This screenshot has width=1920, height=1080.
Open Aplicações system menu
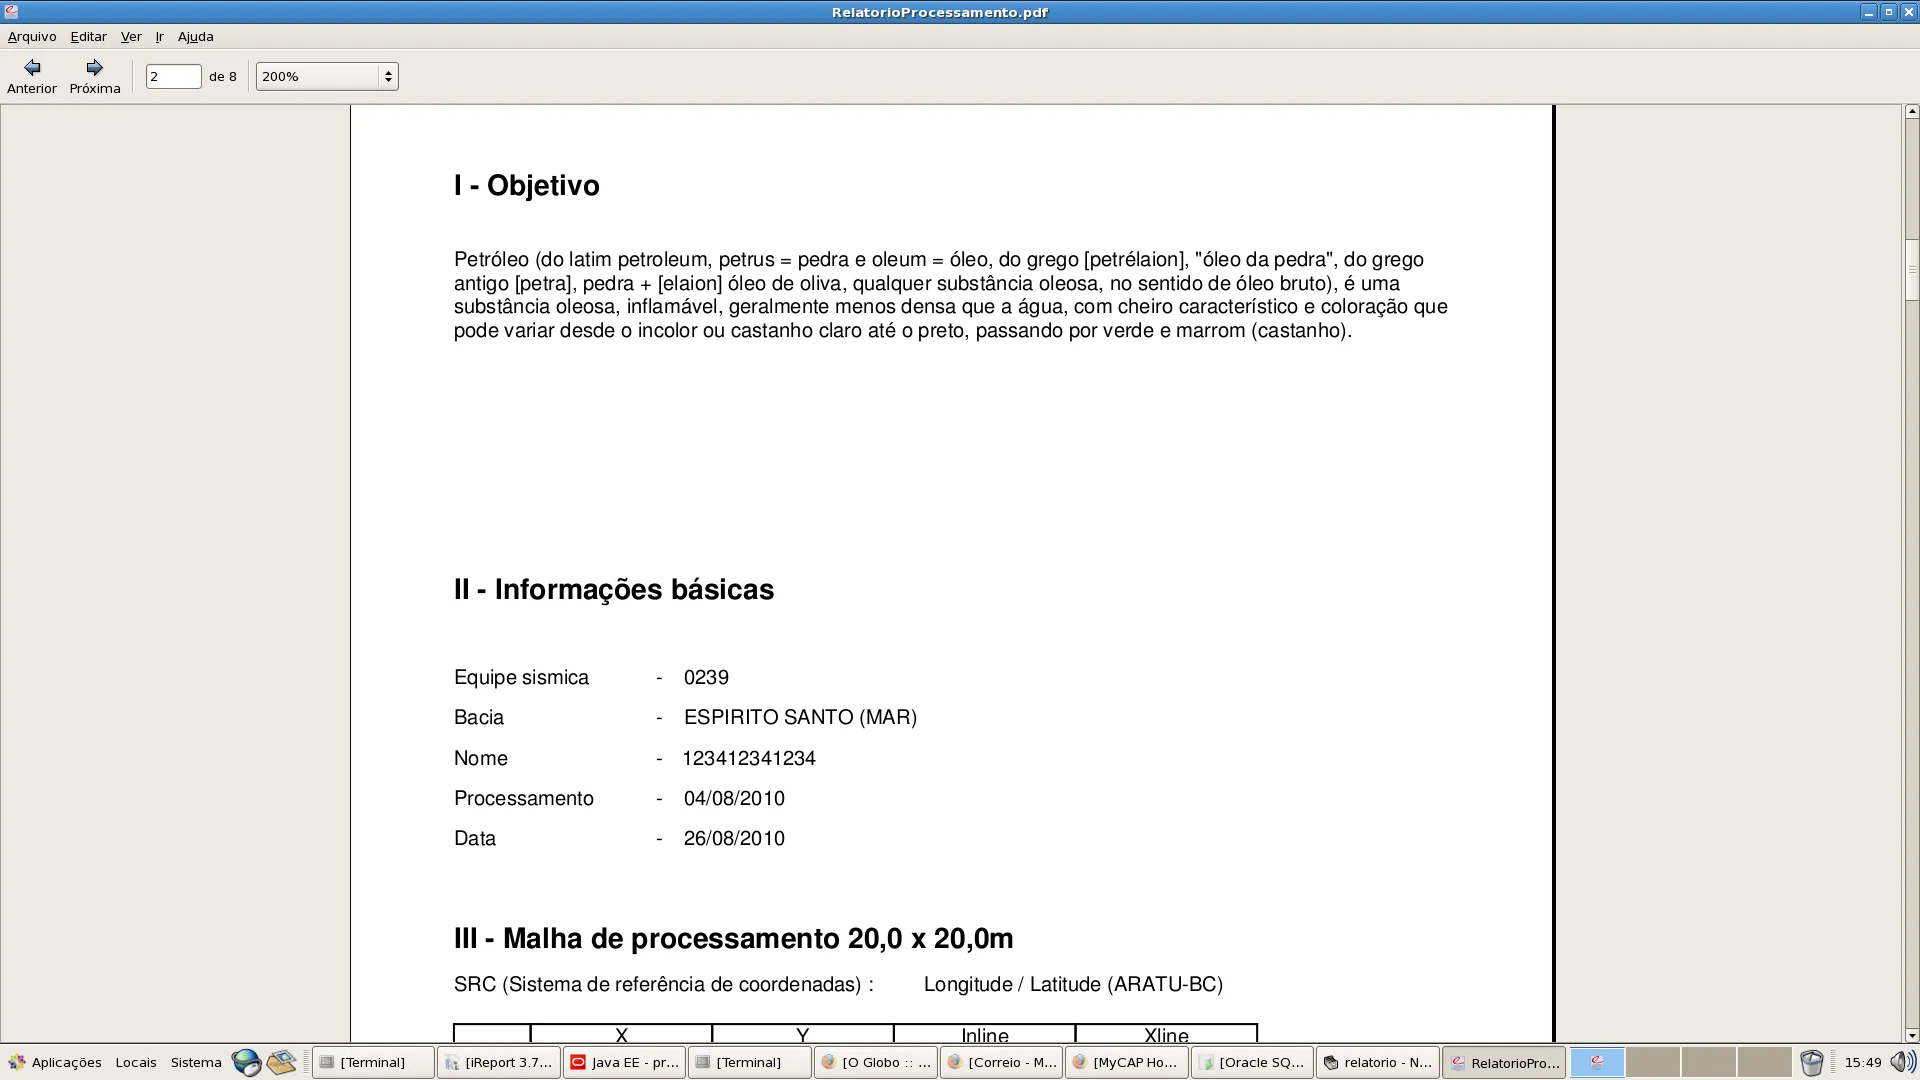point(55,1062)
